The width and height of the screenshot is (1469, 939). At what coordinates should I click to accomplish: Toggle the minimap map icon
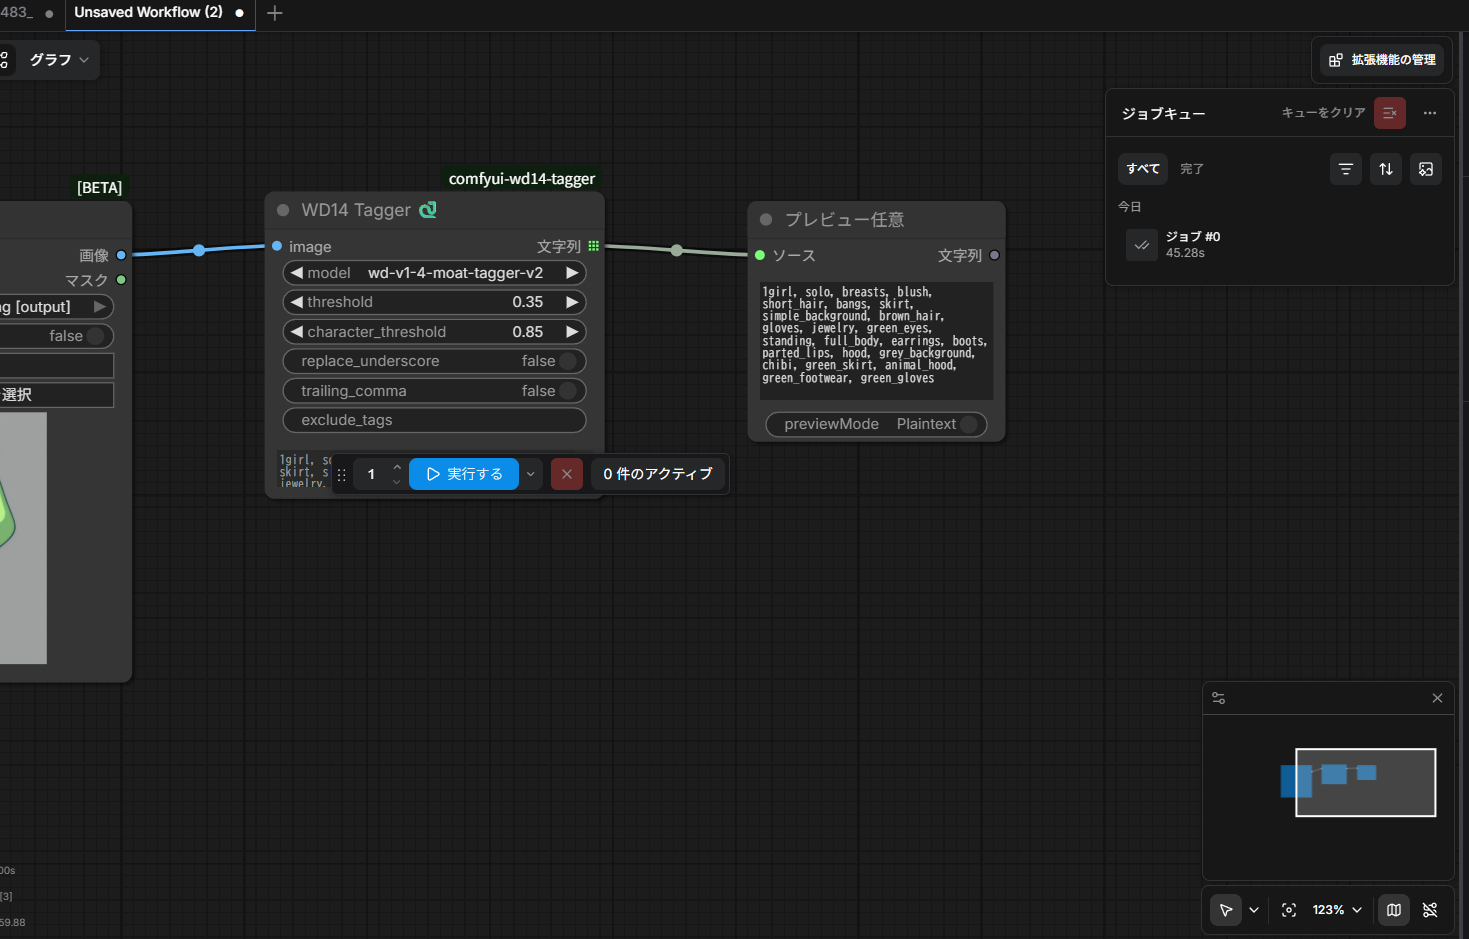1394,910
